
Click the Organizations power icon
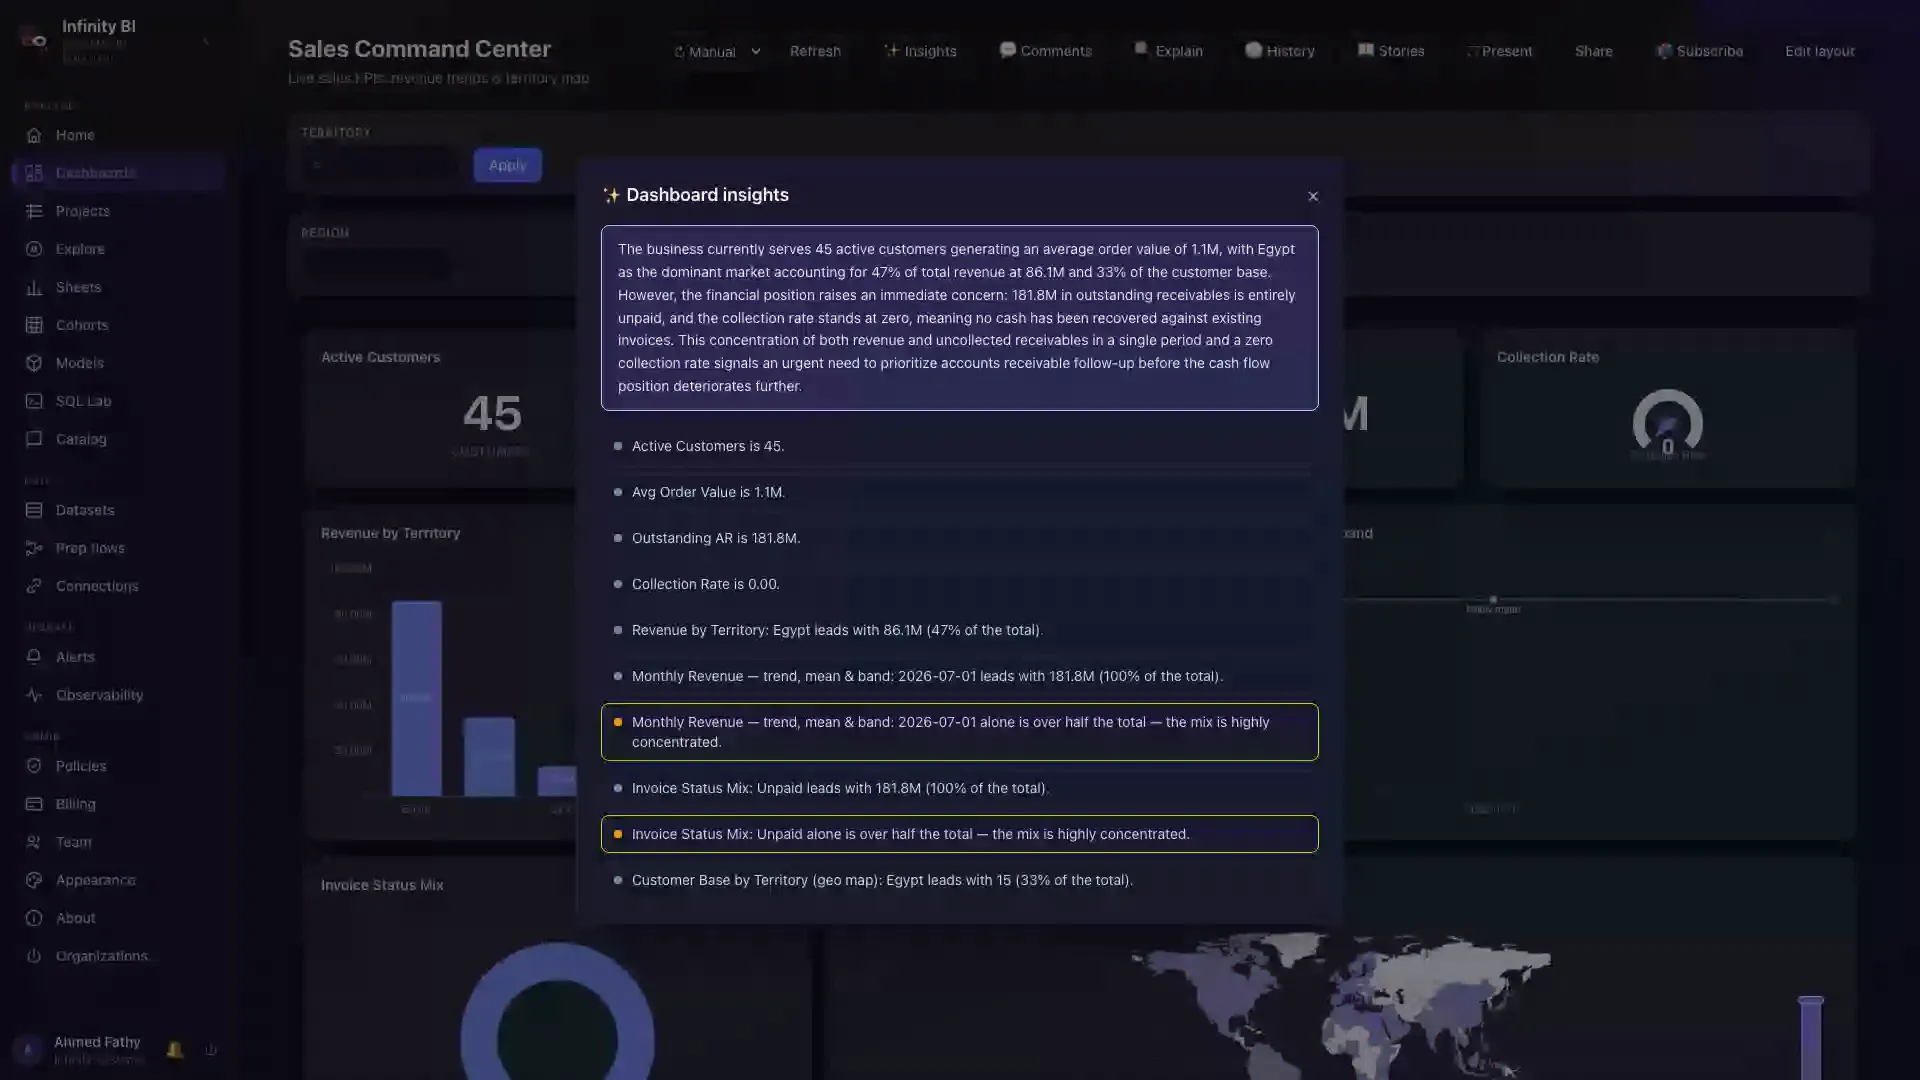point(34,956)
